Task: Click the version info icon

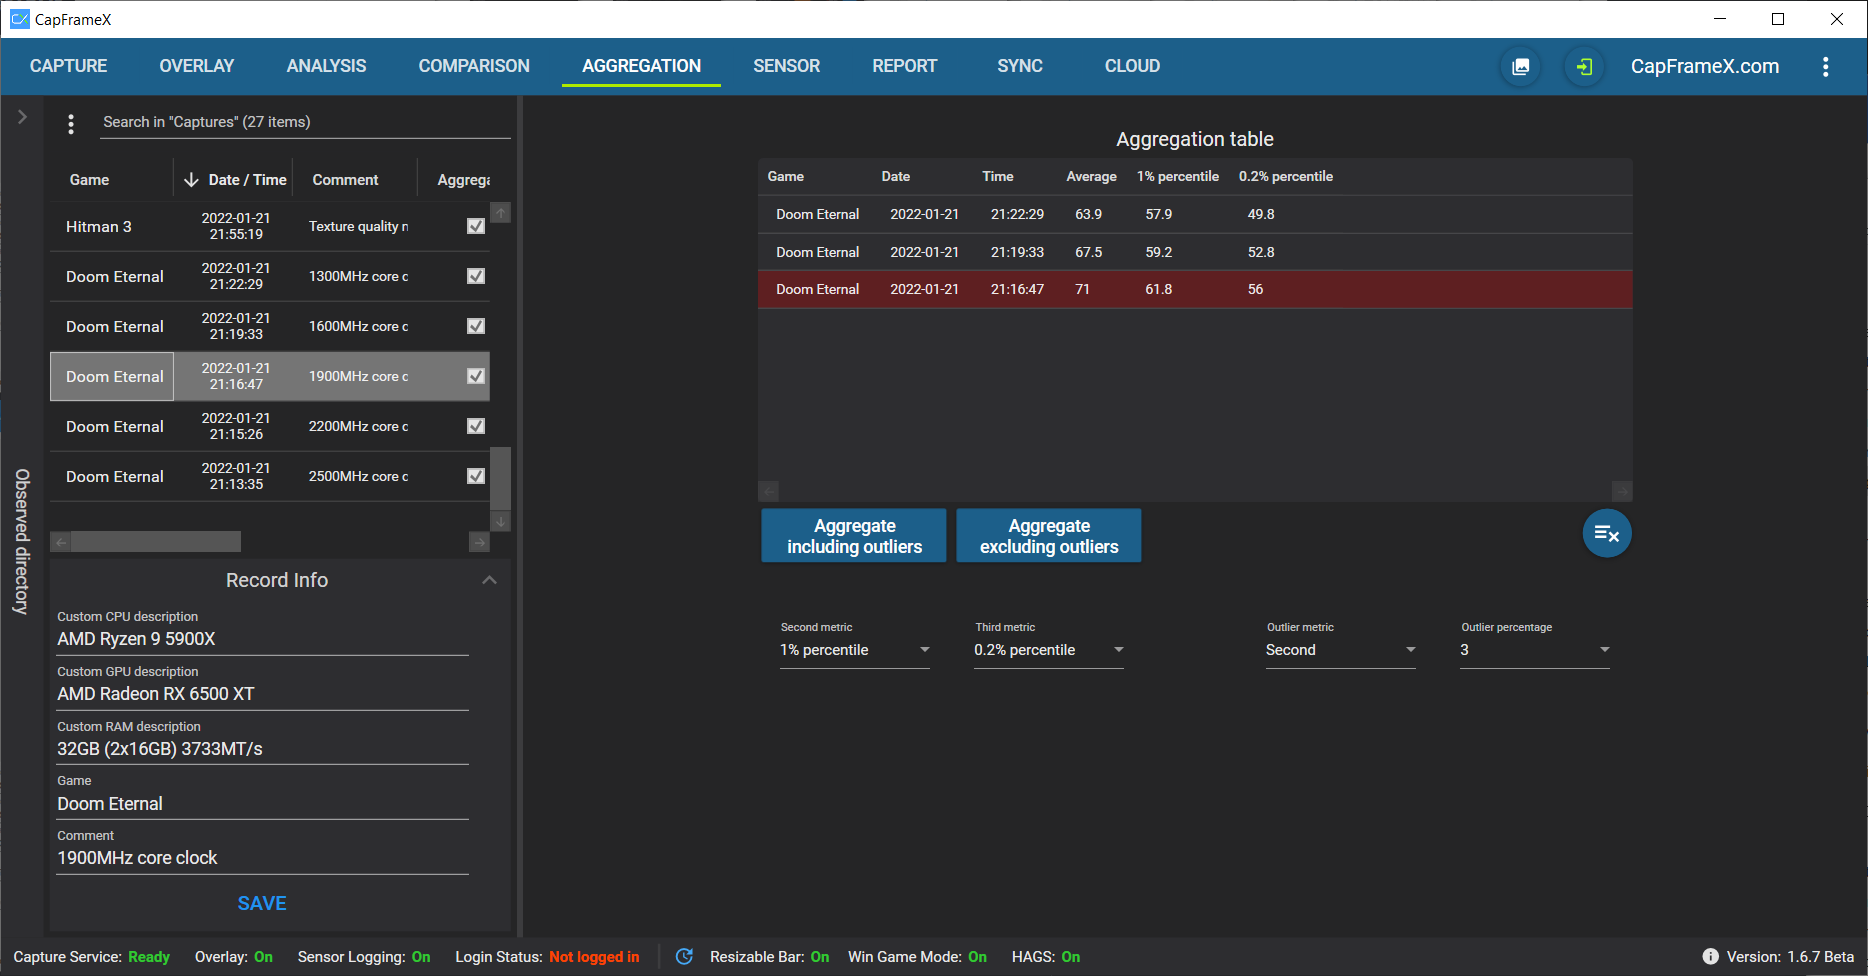Action: 1710,957
